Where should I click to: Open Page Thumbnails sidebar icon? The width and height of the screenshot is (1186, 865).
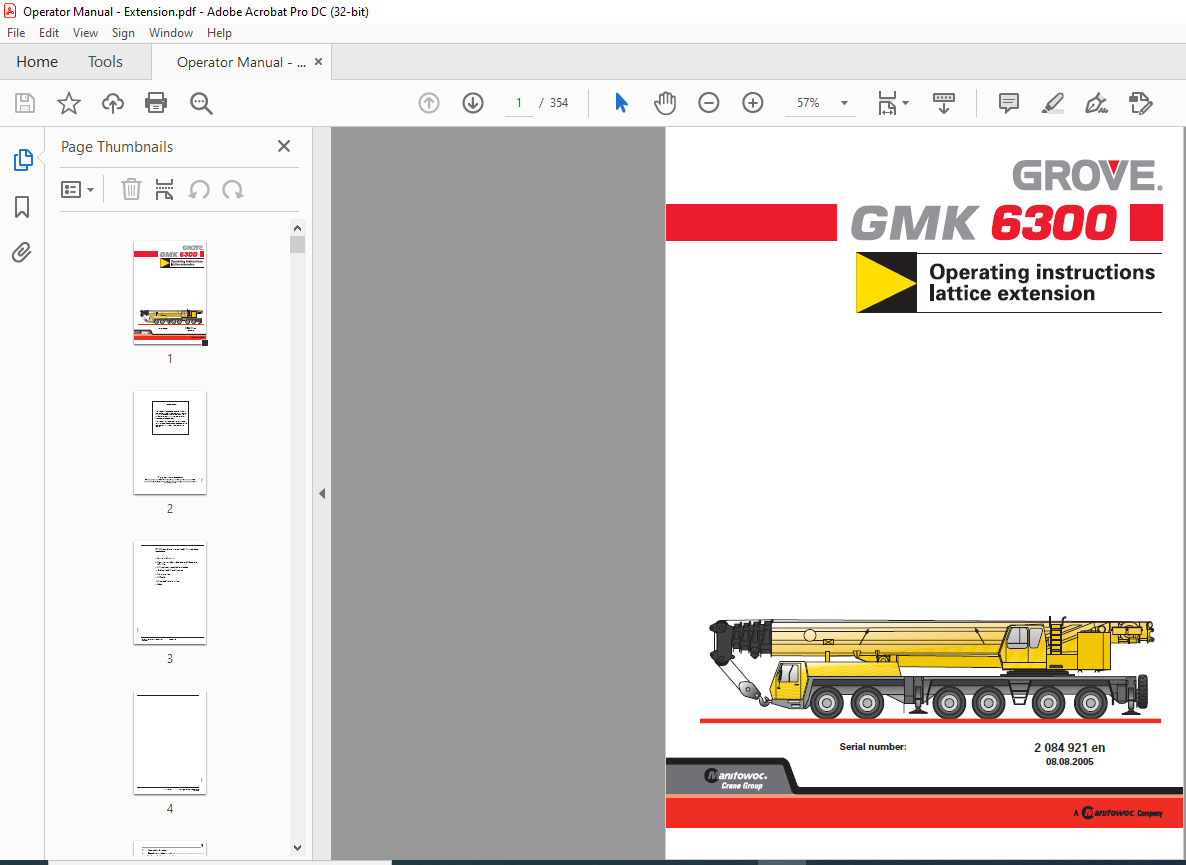click(x=23, y=160)
